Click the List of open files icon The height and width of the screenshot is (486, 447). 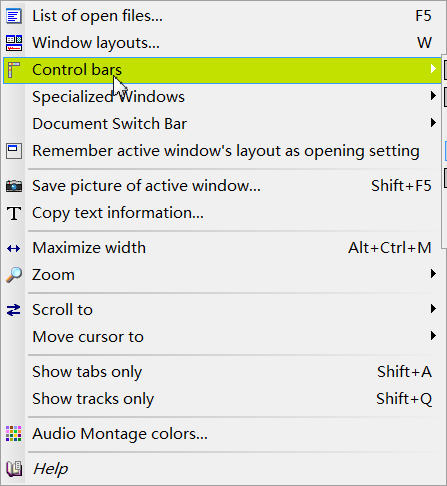[14, 16]
